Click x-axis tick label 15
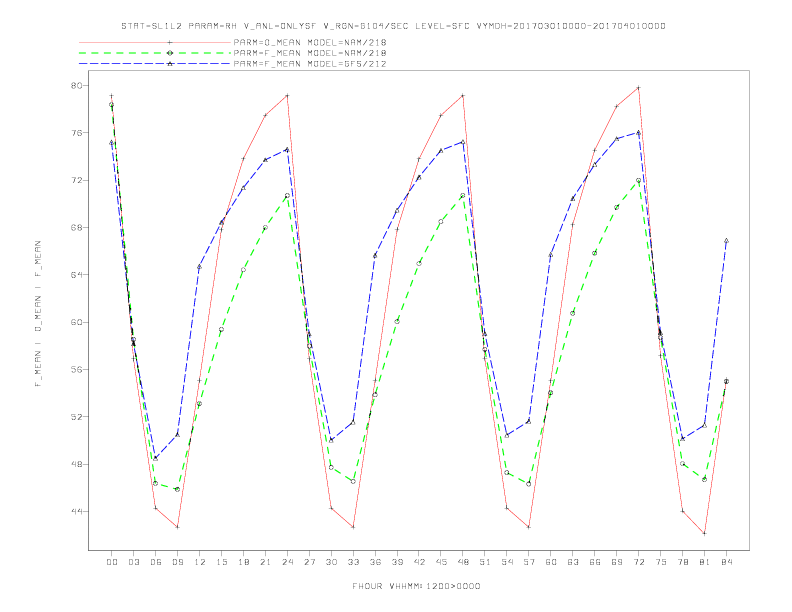Viewport: 792px width, 612px height. 222,562
